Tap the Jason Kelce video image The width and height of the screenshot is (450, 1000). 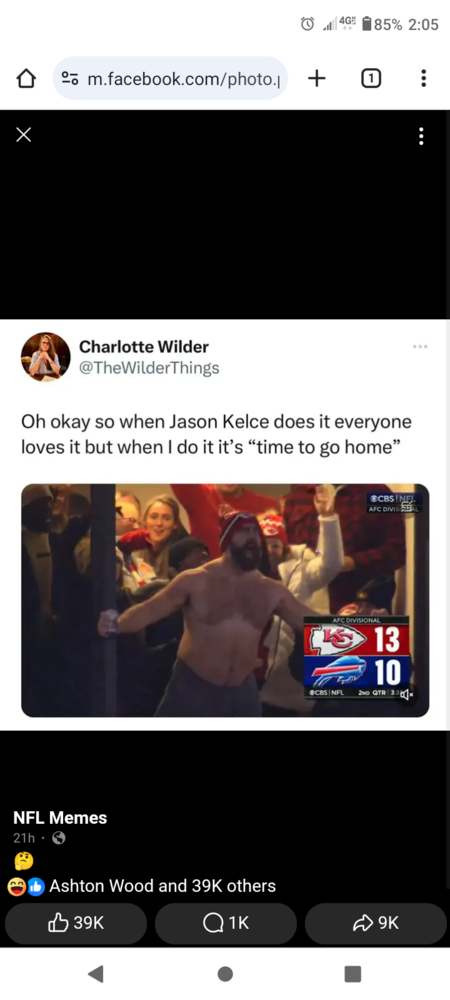(225, 600)
